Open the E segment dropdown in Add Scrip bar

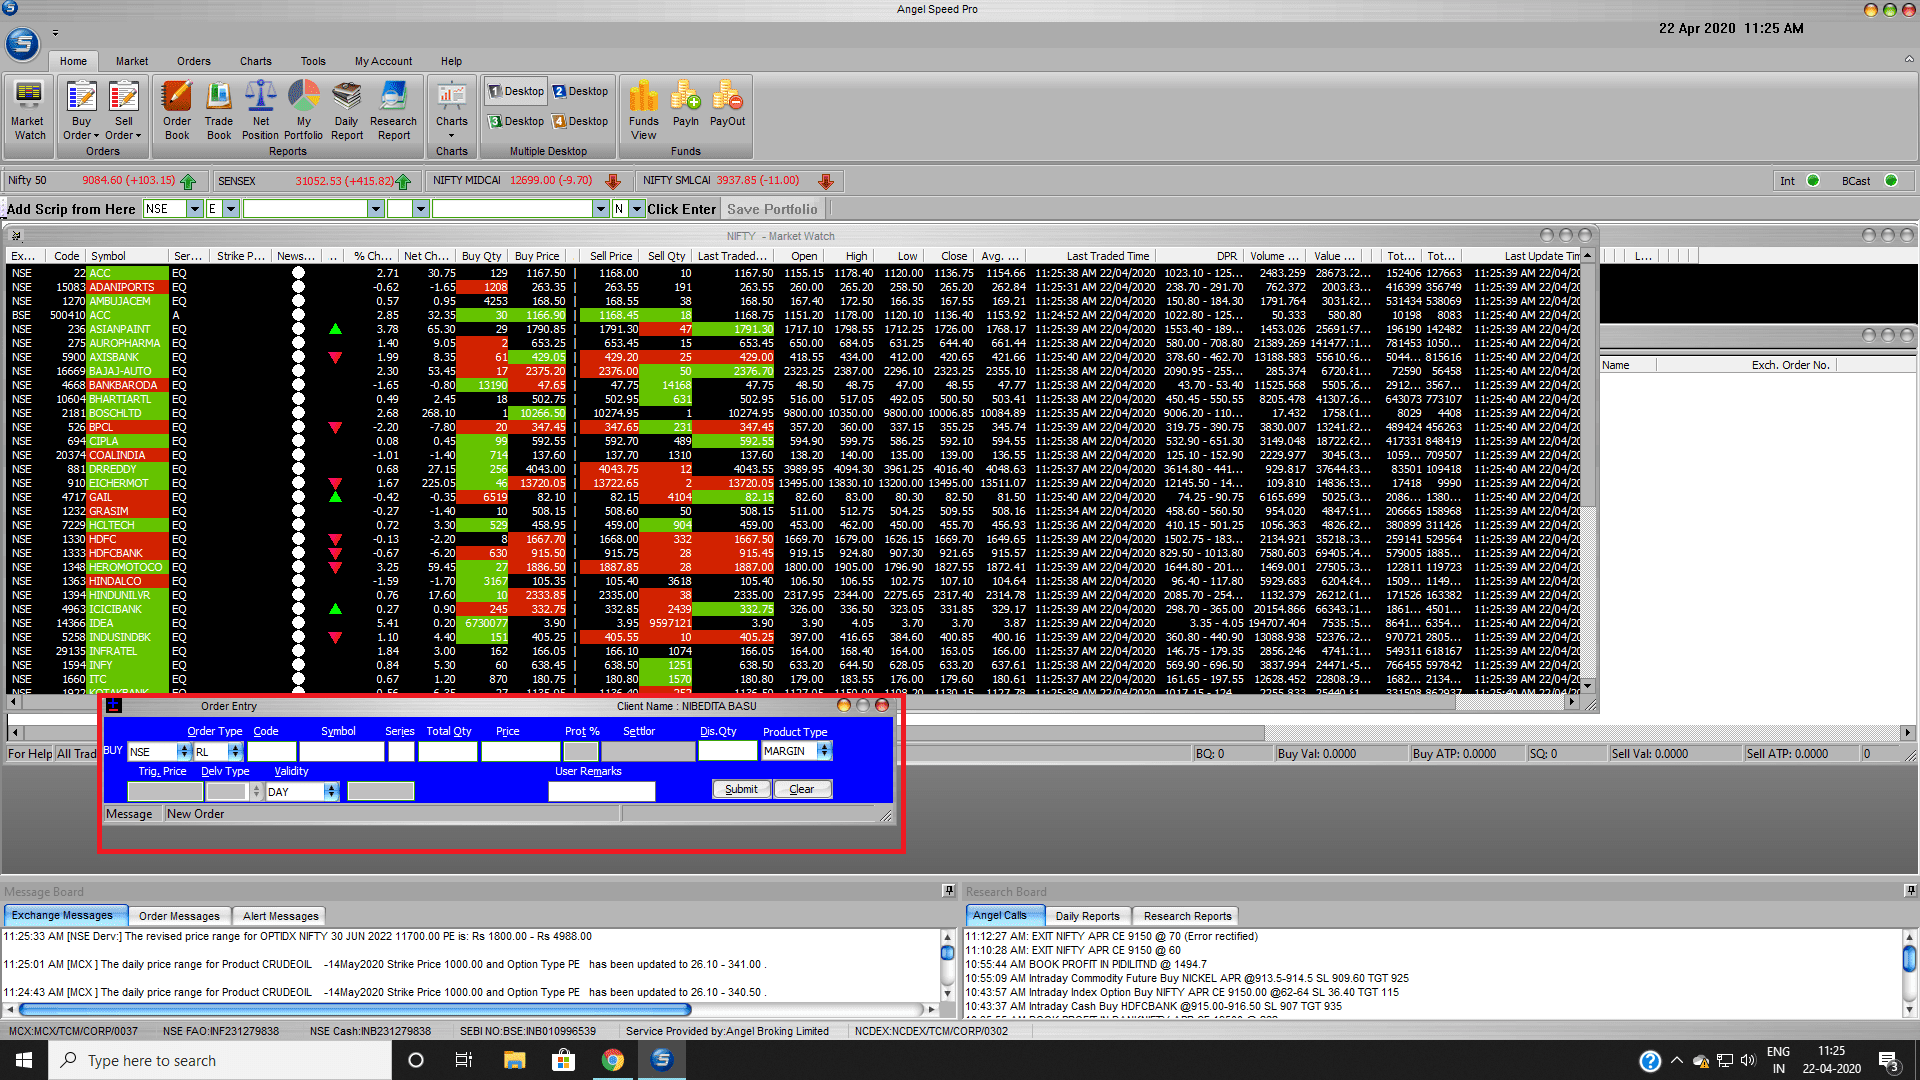point(231,209)
